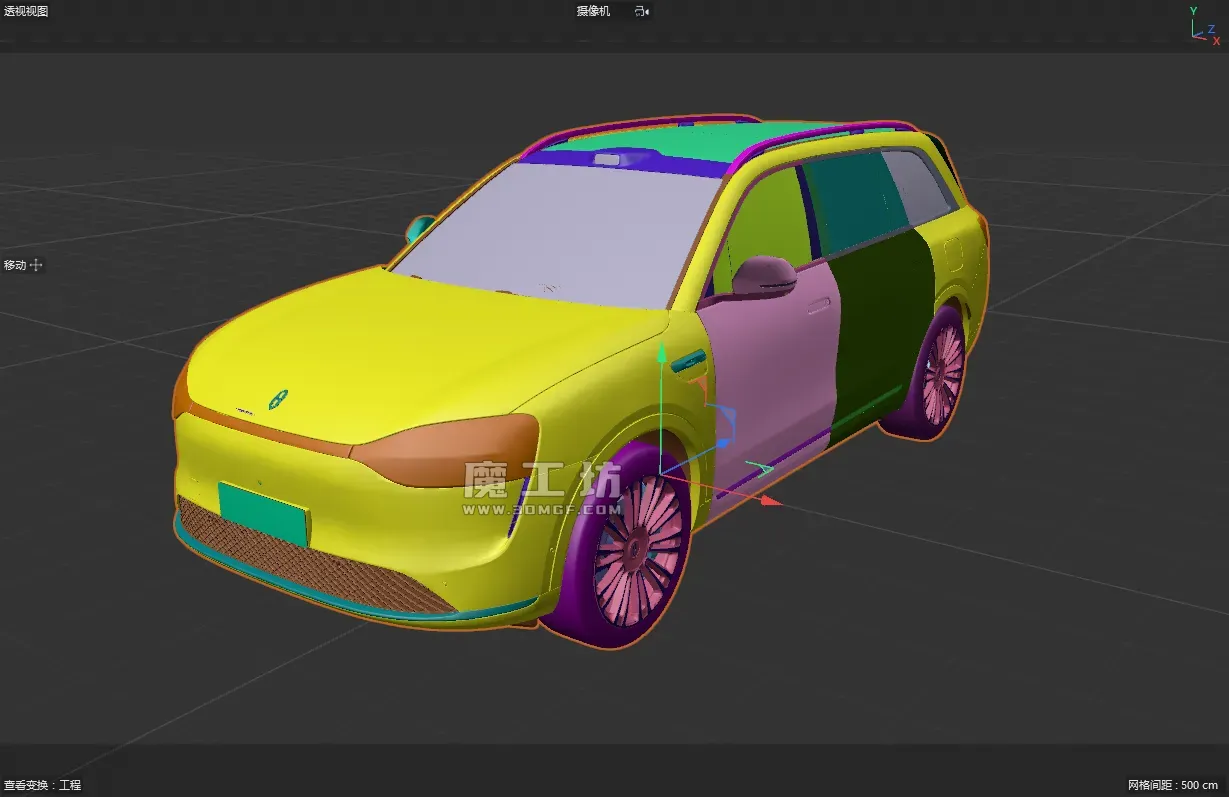Click the green Y-axis arrow of the gizmo
This screenshot has width=1229, height=797.
point(660,353)
